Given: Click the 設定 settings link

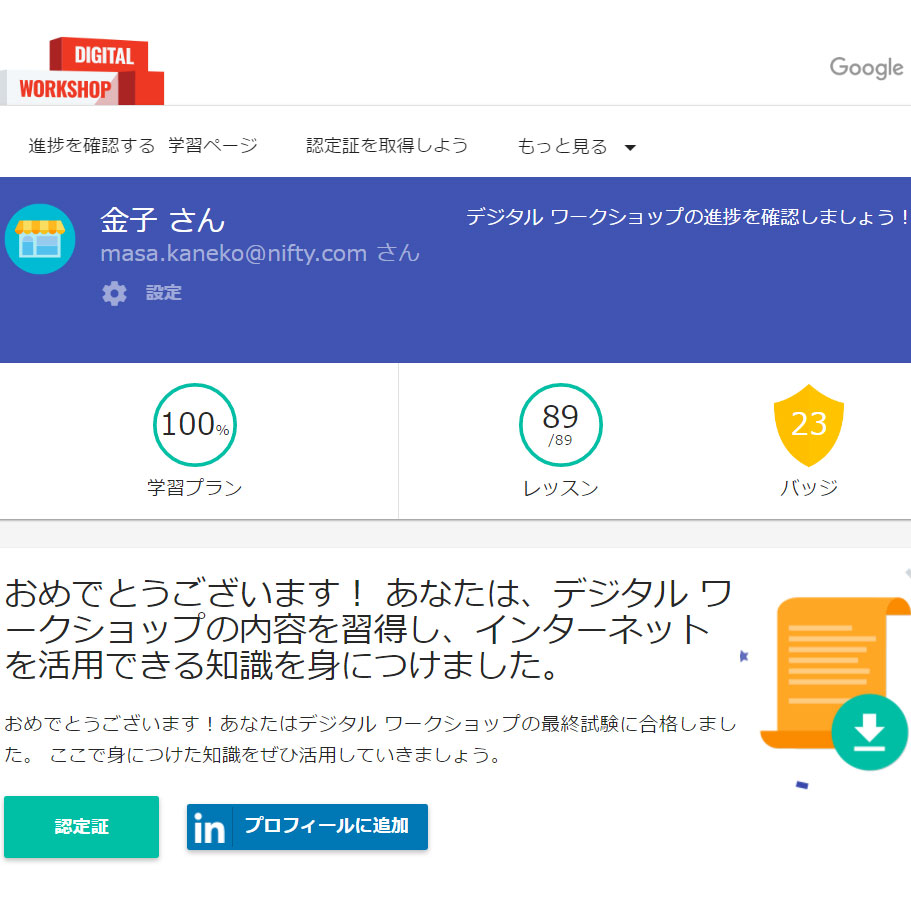Looking at the screenshot, I should coord(163,293).
